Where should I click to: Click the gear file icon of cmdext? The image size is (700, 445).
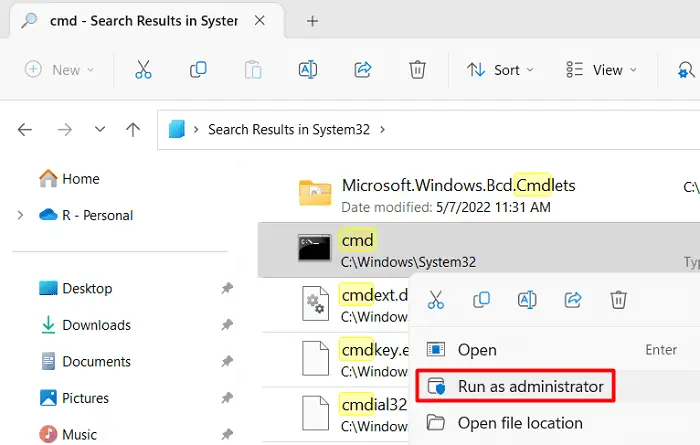point(315,304)
